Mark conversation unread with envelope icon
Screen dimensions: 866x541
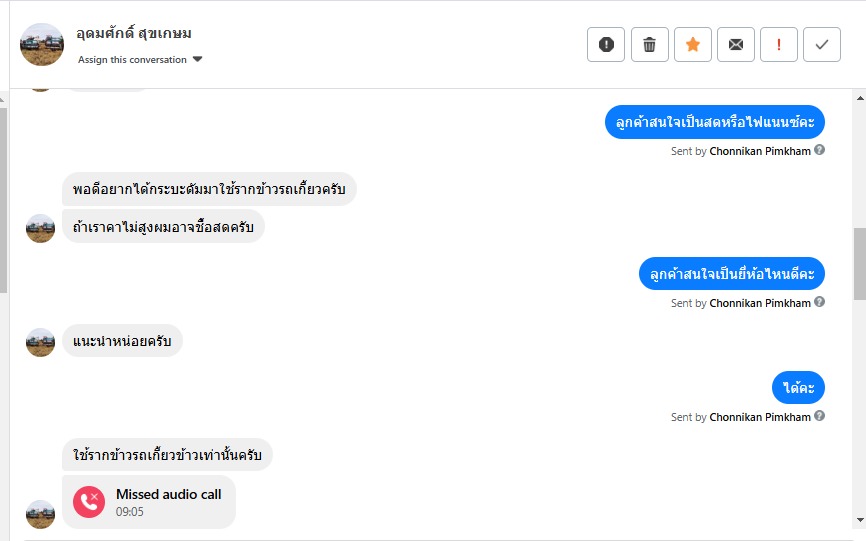pos(736,44)
